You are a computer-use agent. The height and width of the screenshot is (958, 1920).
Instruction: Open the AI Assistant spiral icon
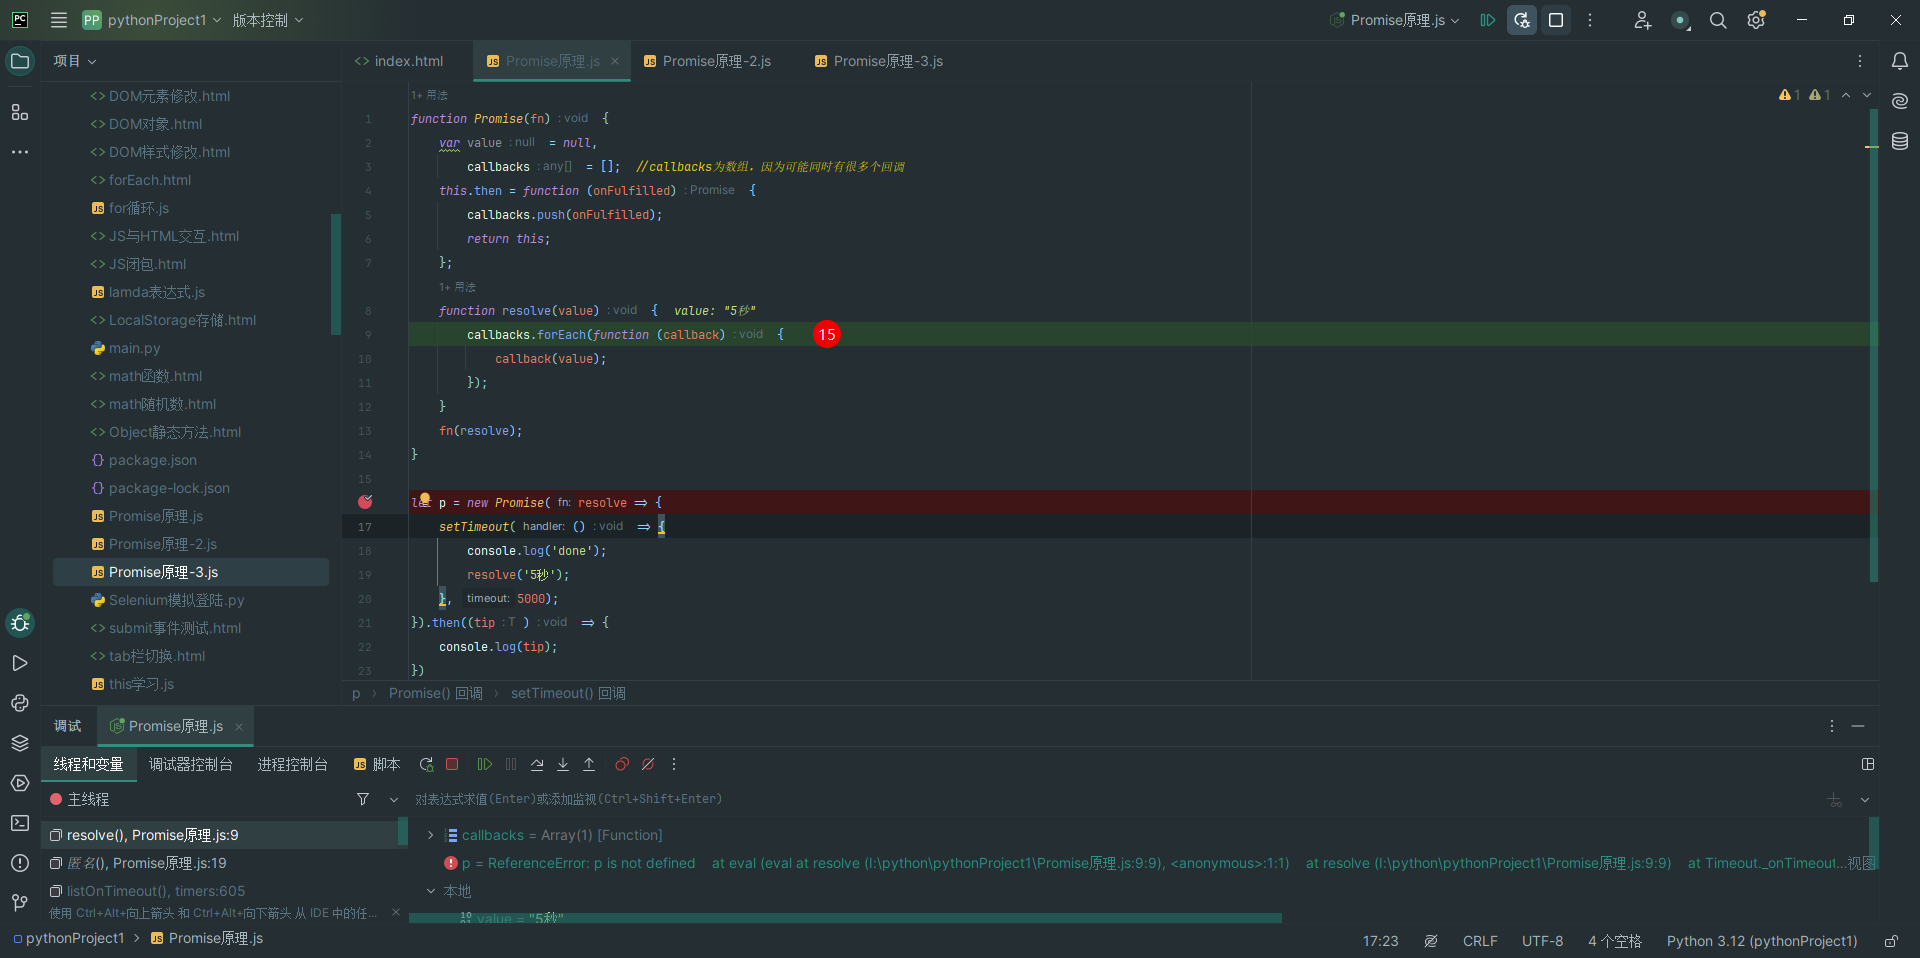(1900, 101)
